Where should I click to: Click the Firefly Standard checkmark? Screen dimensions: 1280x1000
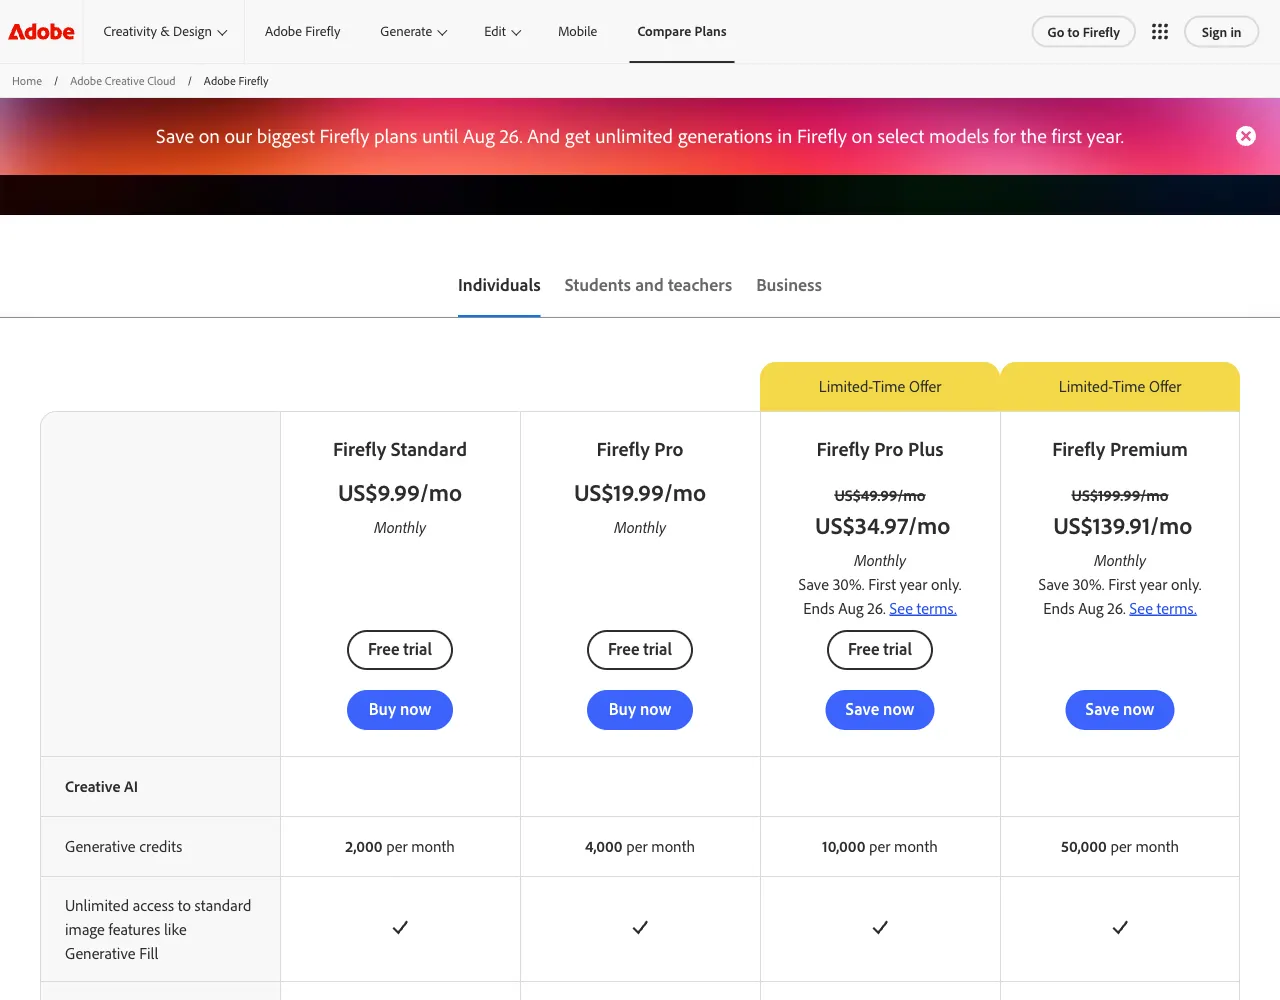[x=400, y=928]
